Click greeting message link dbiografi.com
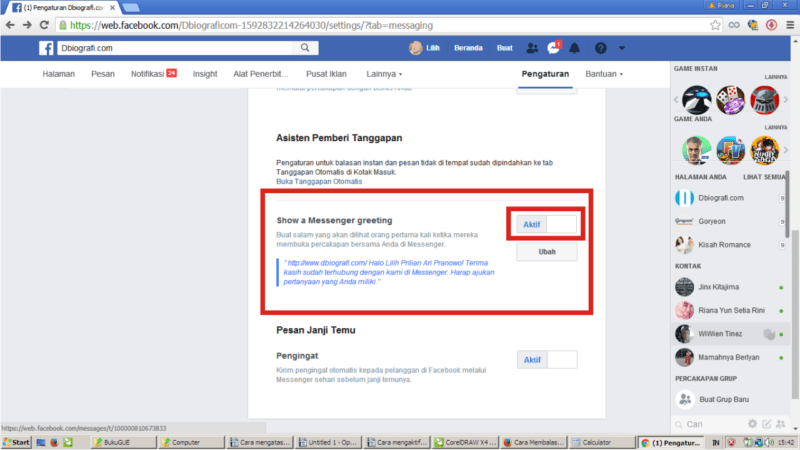 tap(327, 263)
